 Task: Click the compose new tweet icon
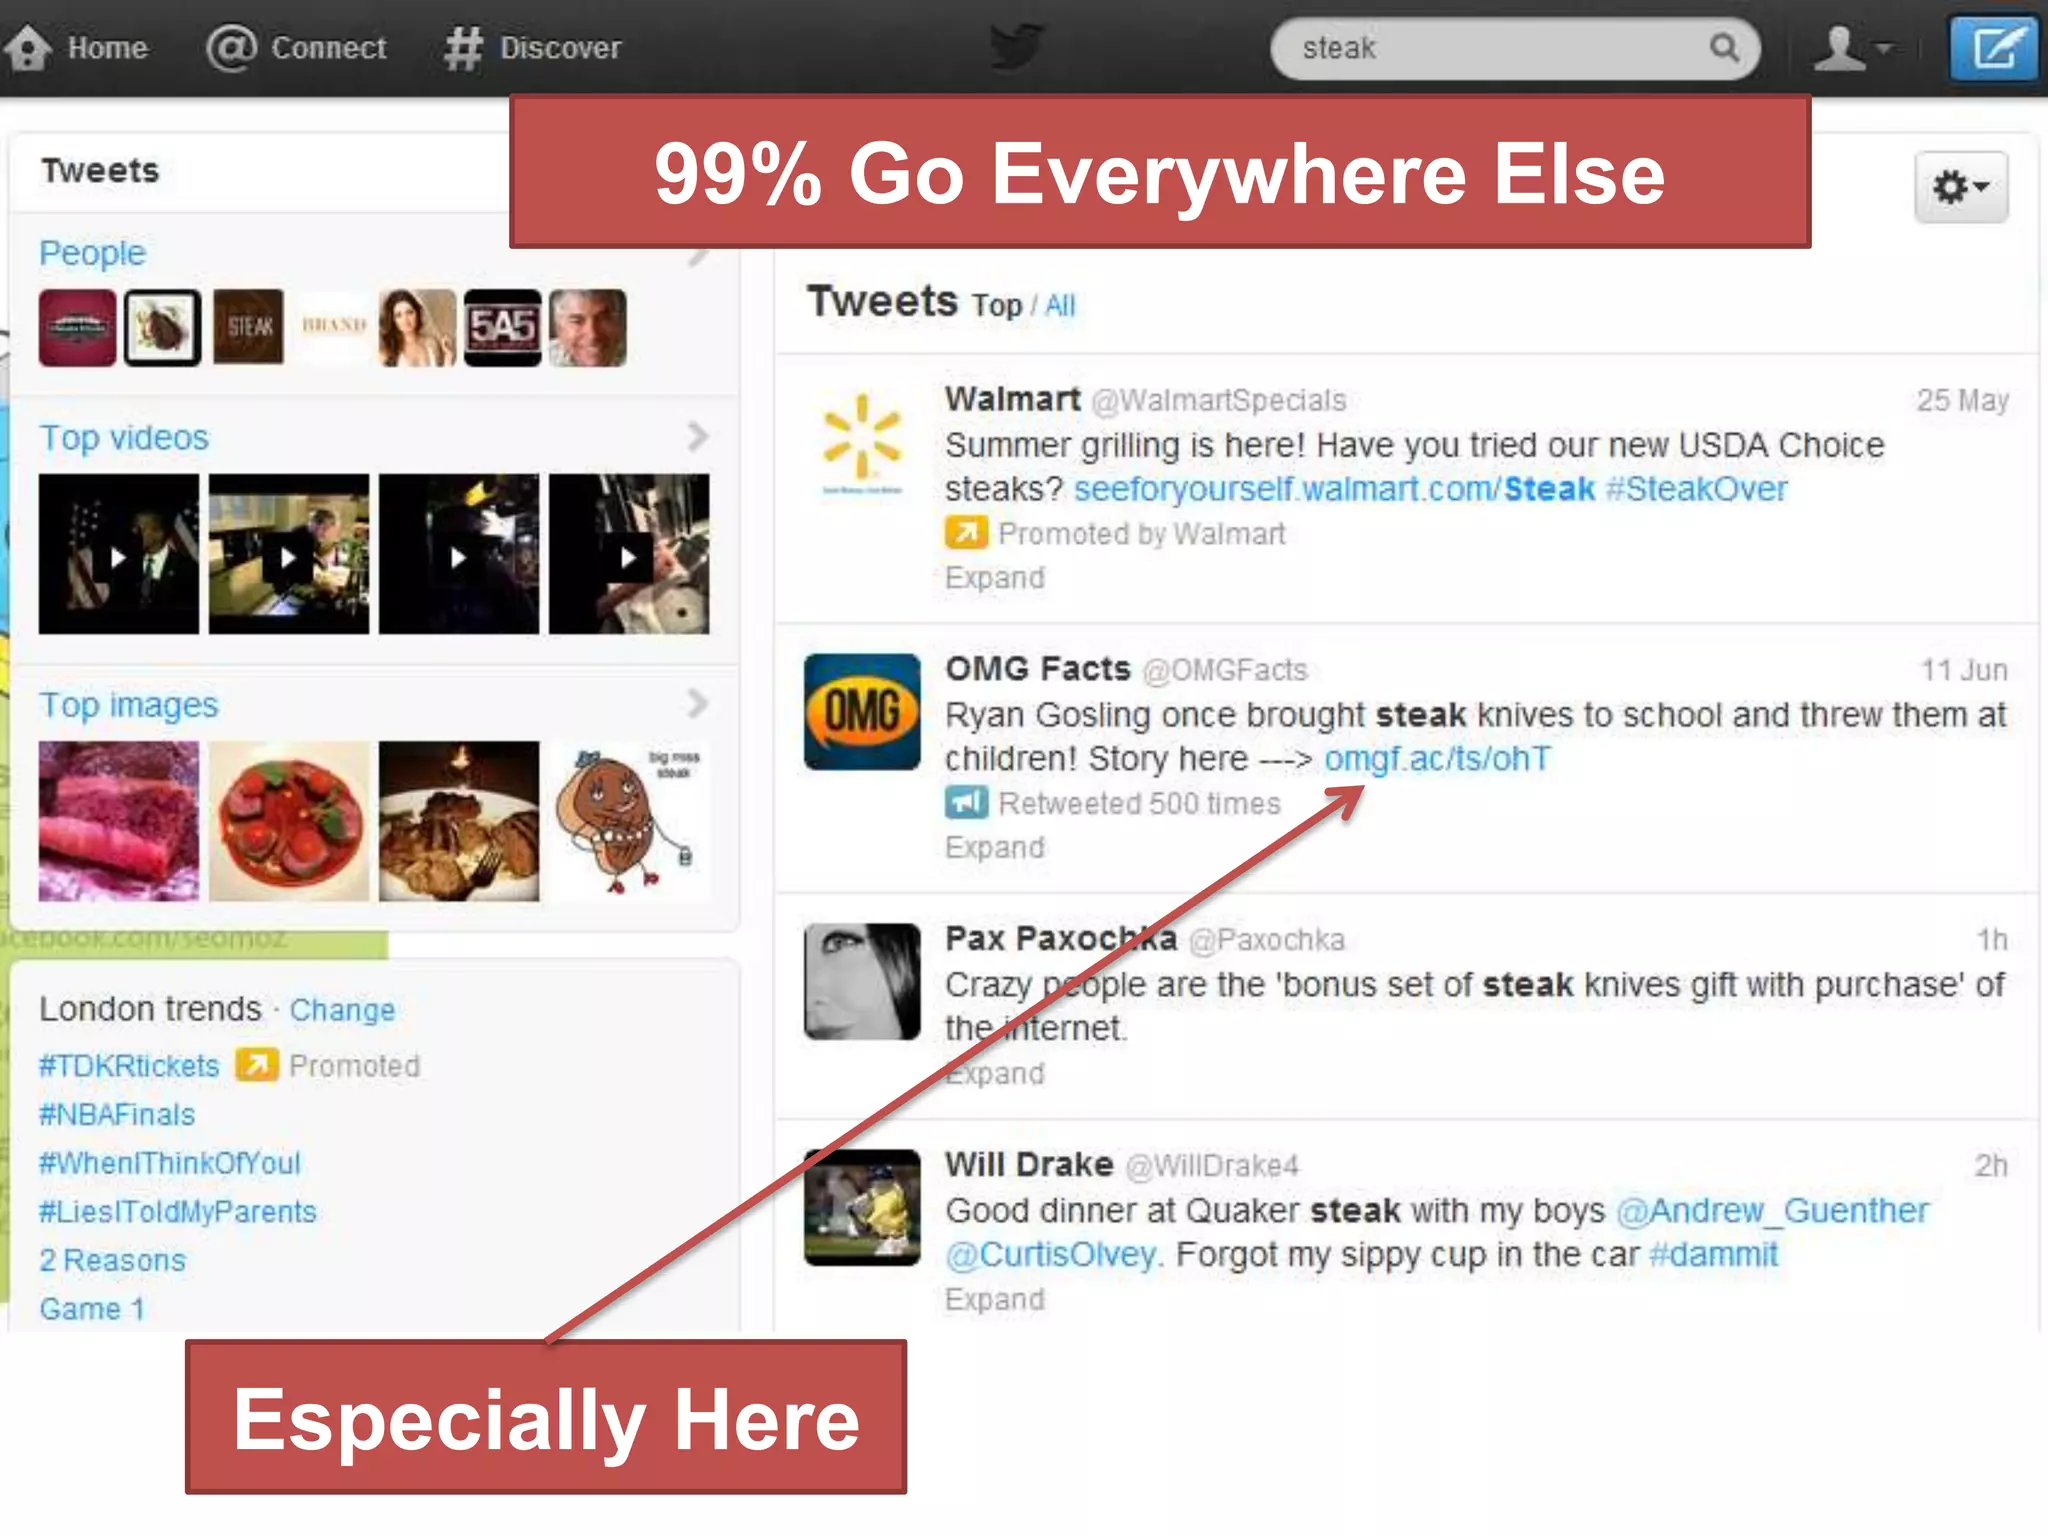coord(1993,48)
